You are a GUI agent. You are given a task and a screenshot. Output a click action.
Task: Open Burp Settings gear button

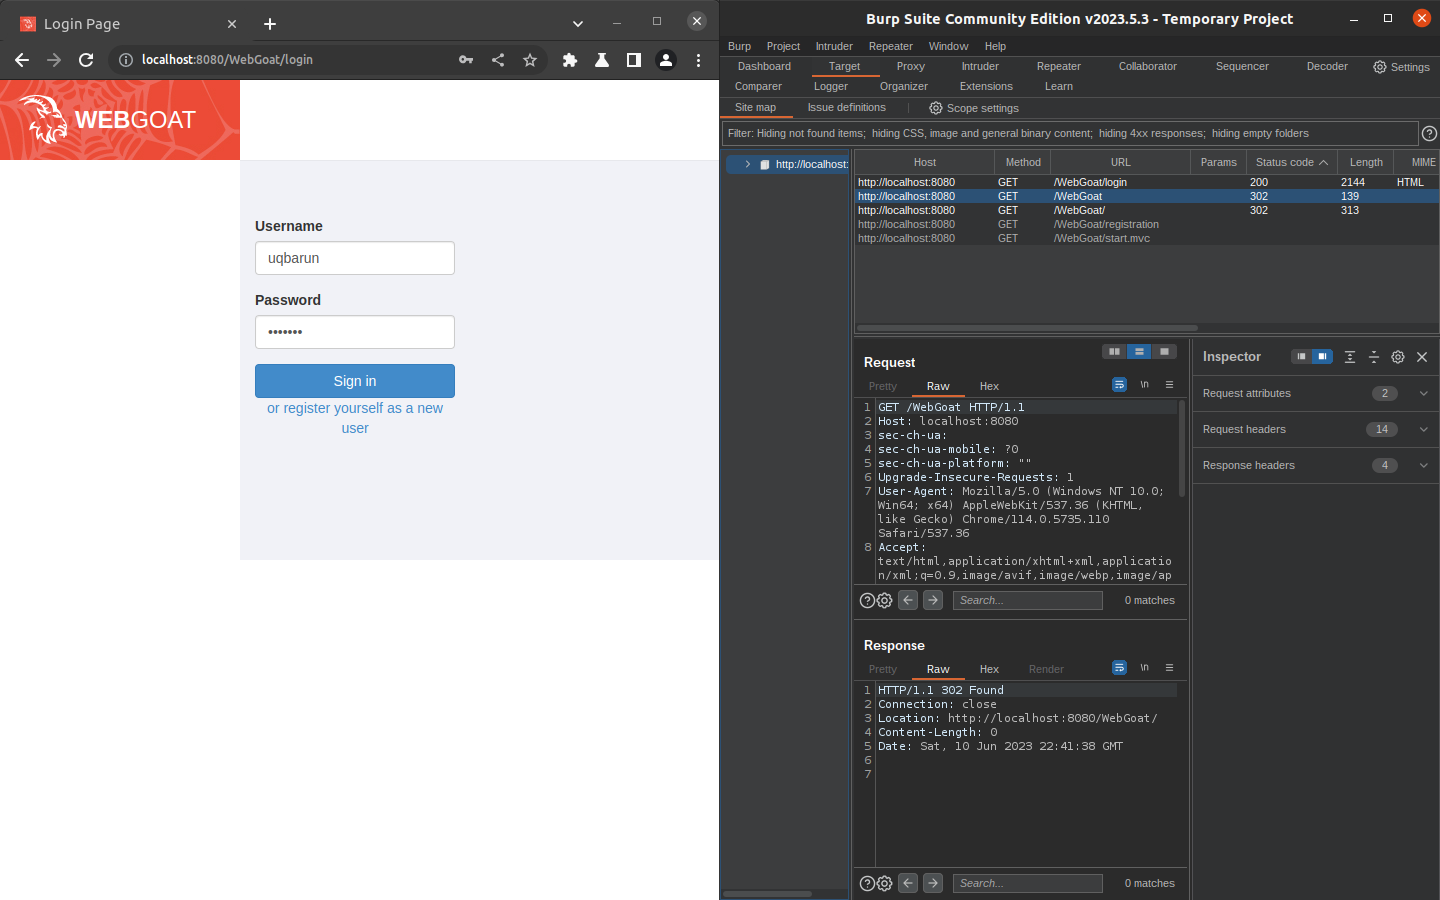click(x=1401, y=67)
